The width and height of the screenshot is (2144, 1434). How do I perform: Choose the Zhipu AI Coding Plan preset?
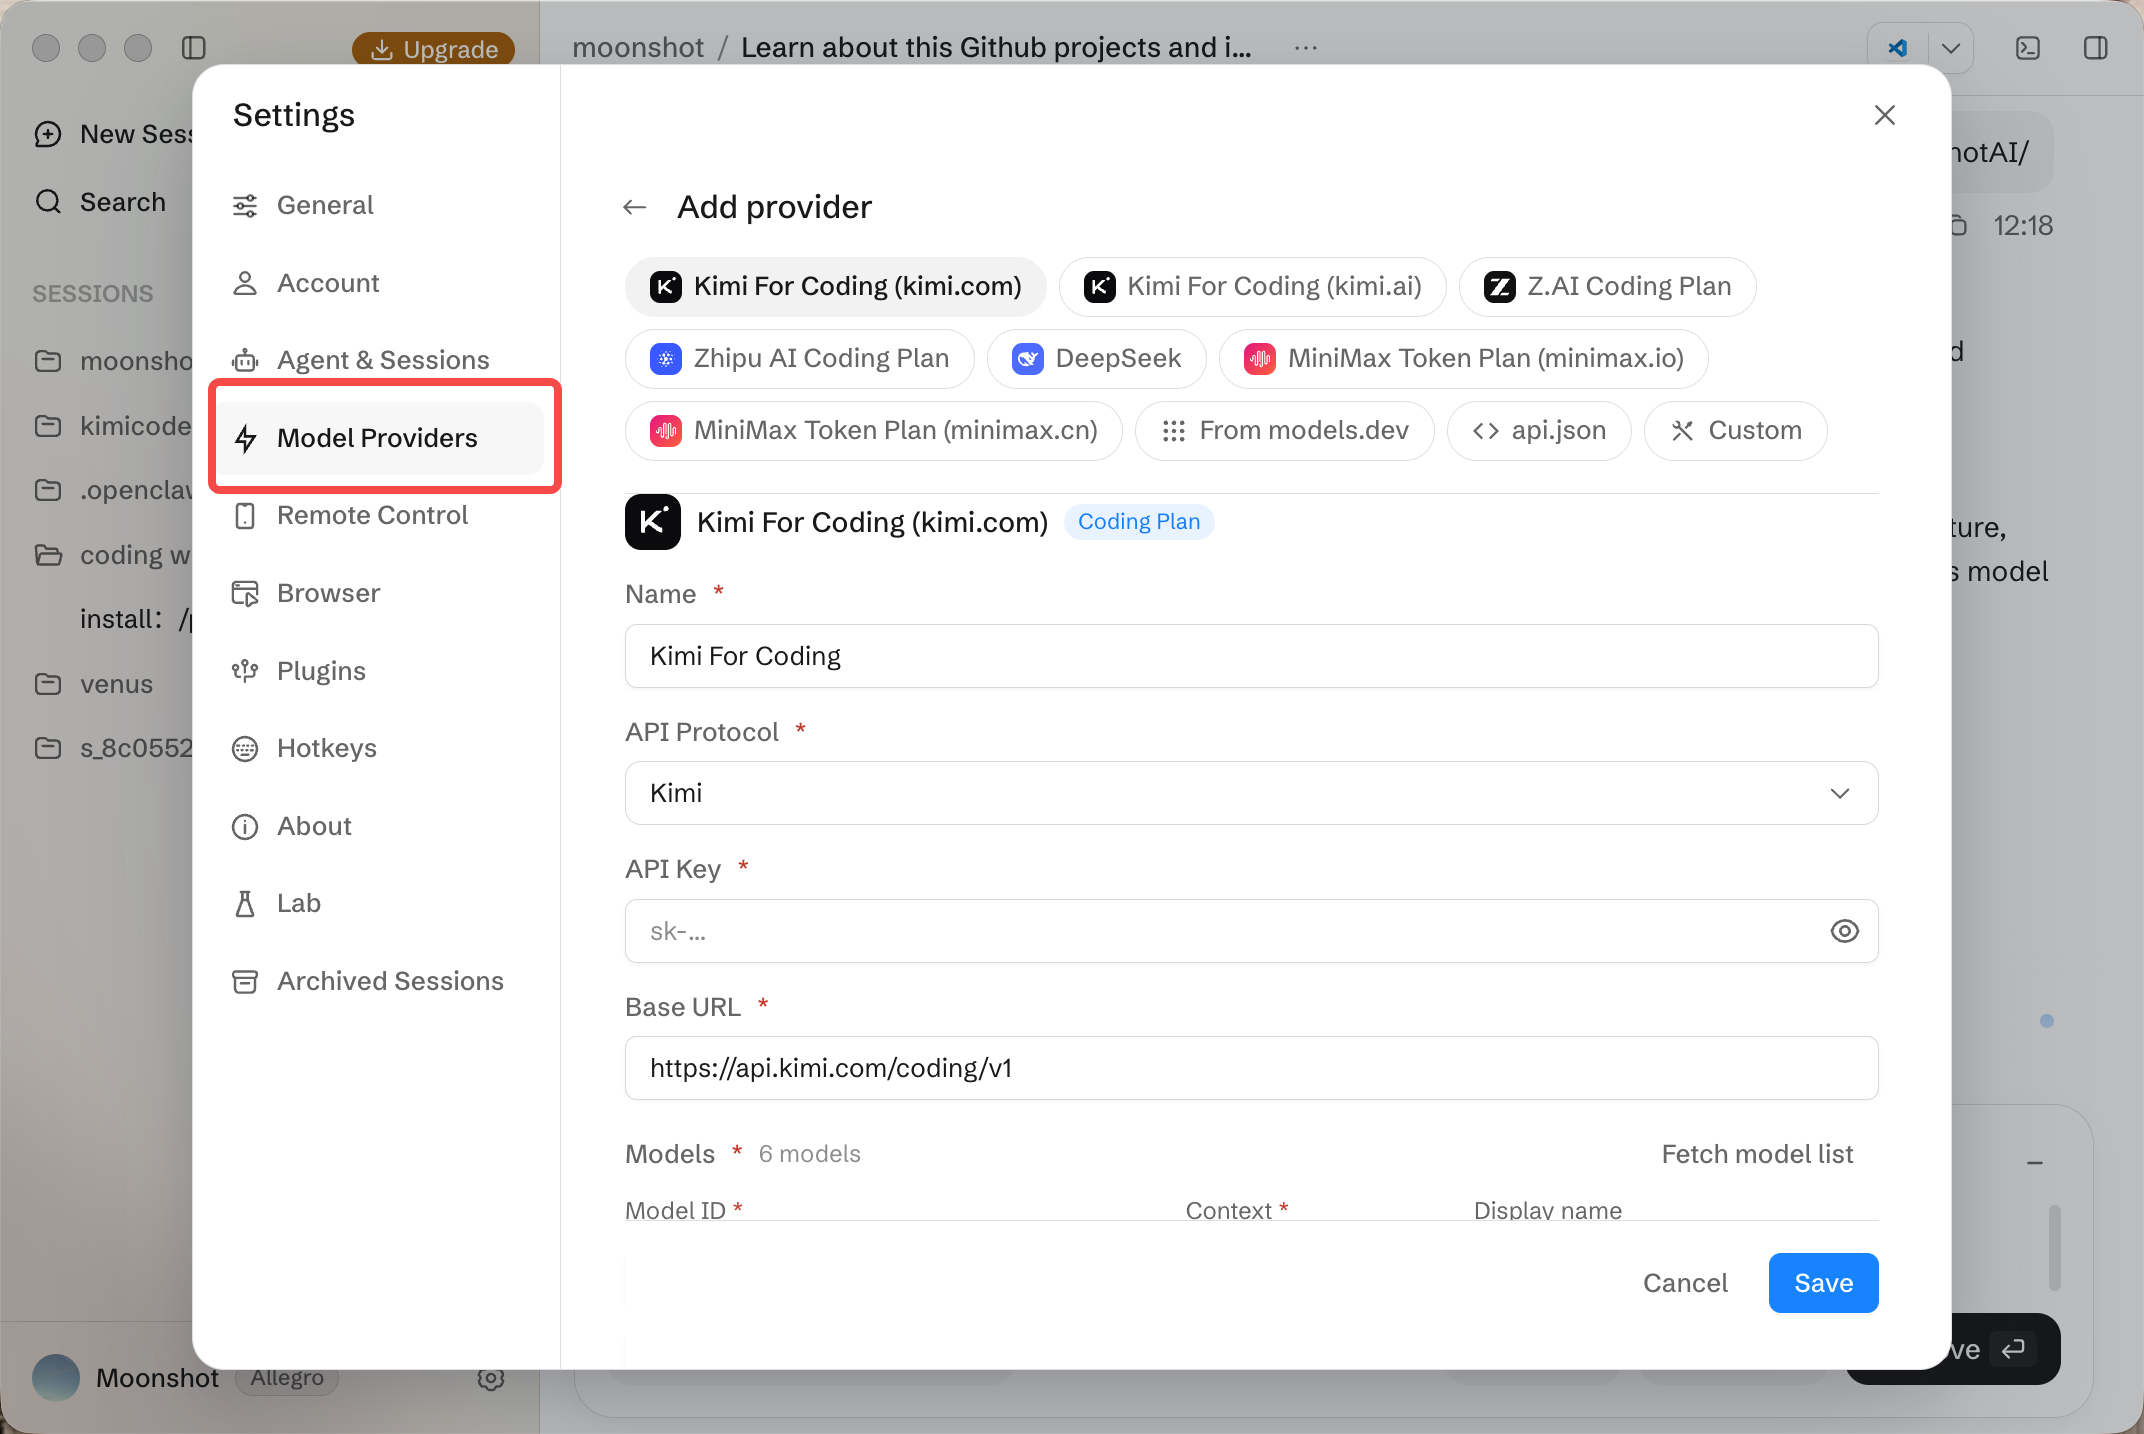click(799, 359)
